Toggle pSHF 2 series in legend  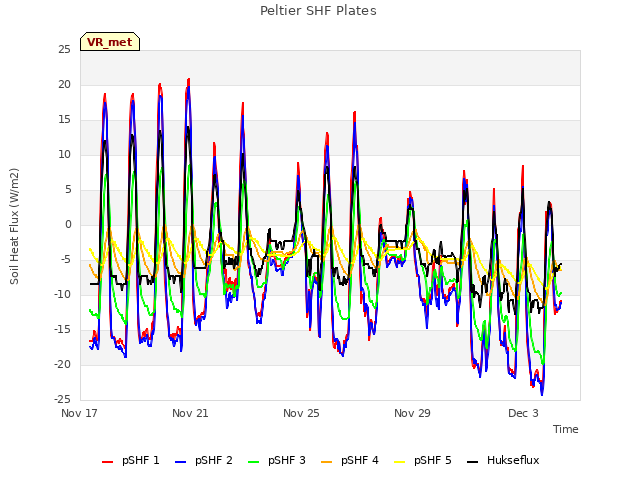pos(204,460)
